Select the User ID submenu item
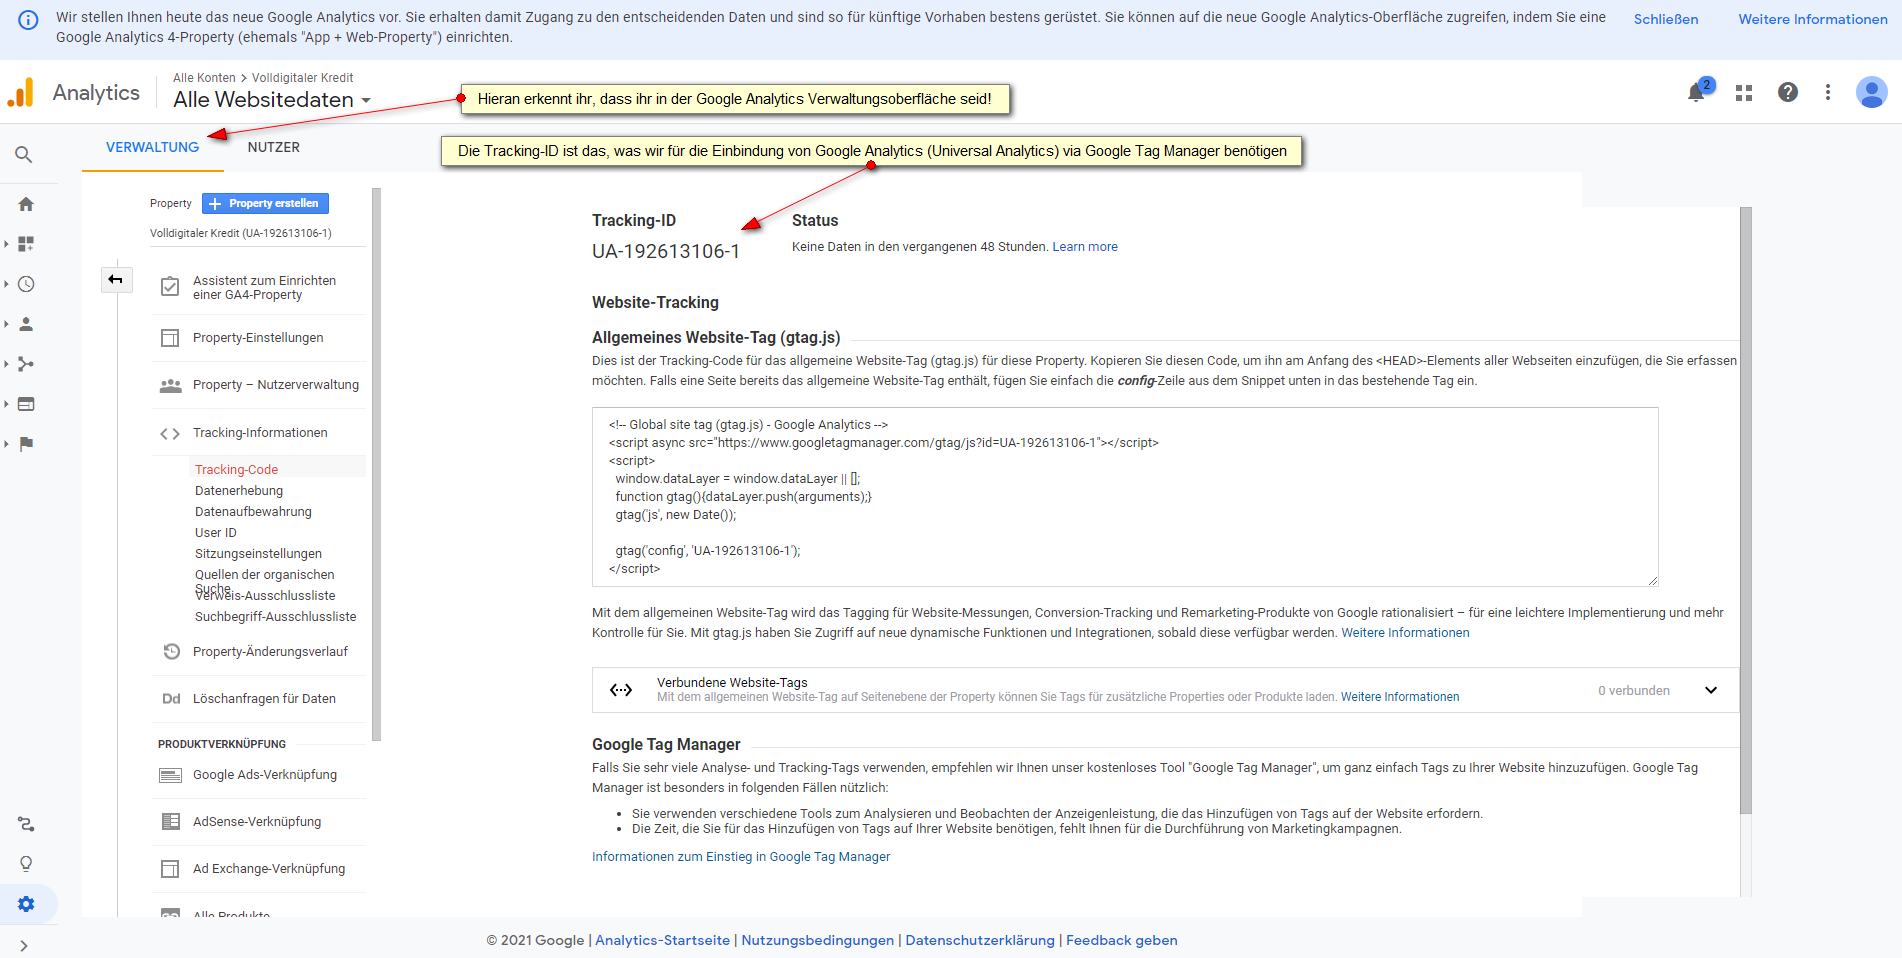Screen dimensions: 1902x958 pos(216,533)
